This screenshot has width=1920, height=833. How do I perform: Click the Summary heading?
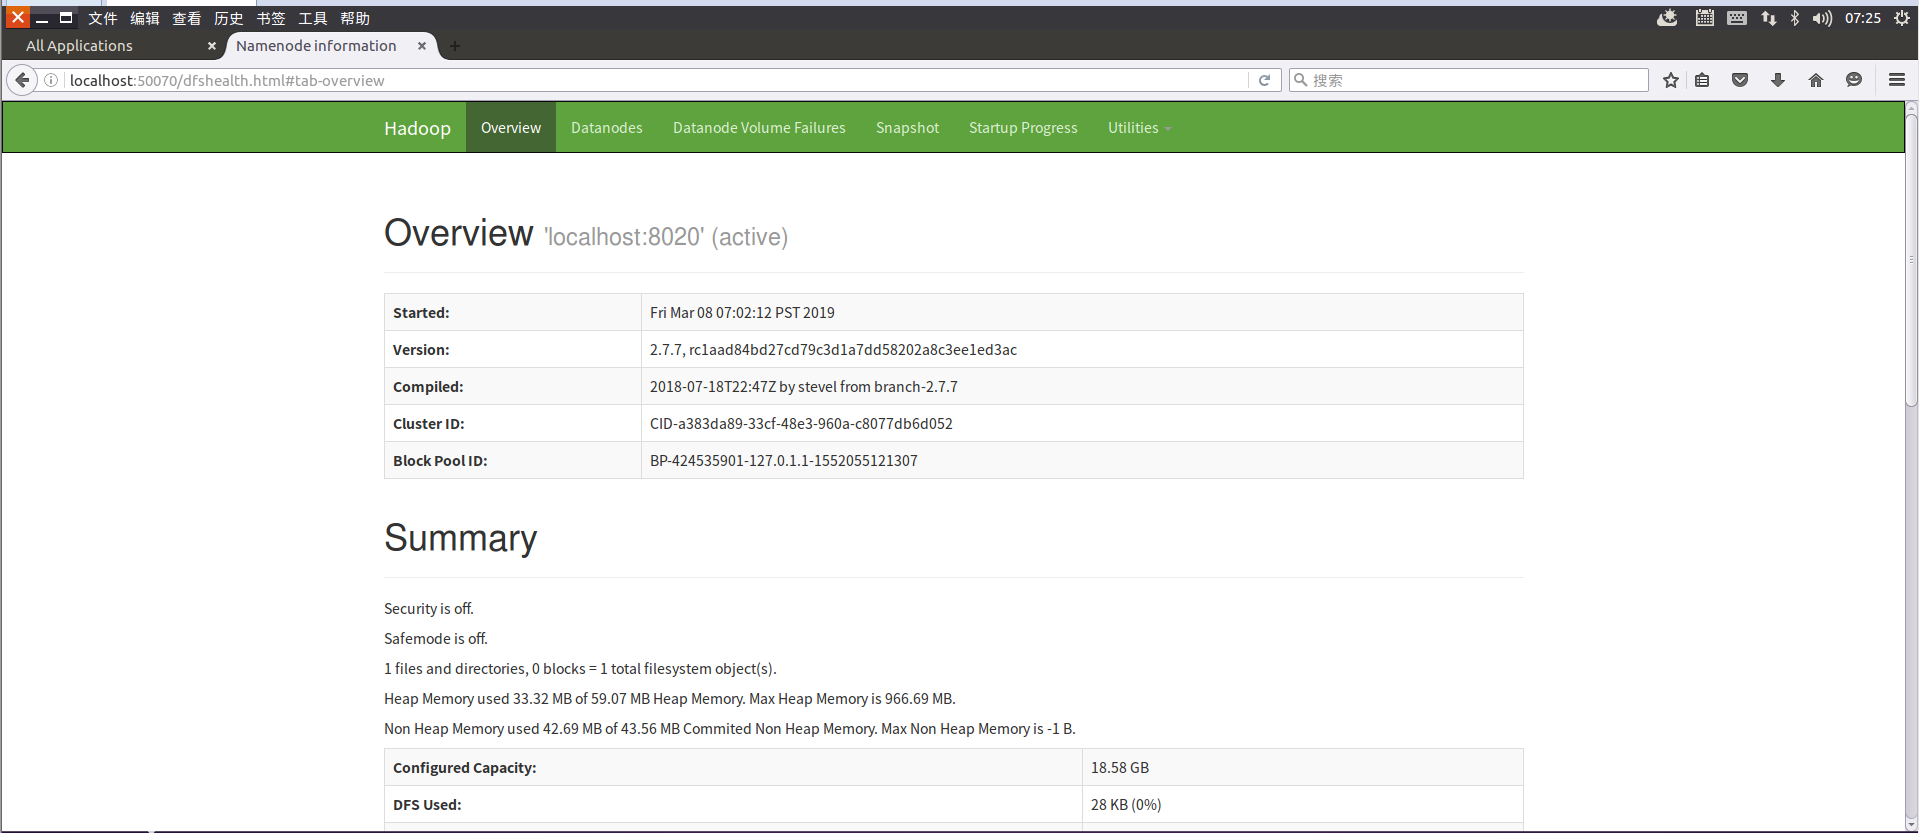click(x=461, y=538)
